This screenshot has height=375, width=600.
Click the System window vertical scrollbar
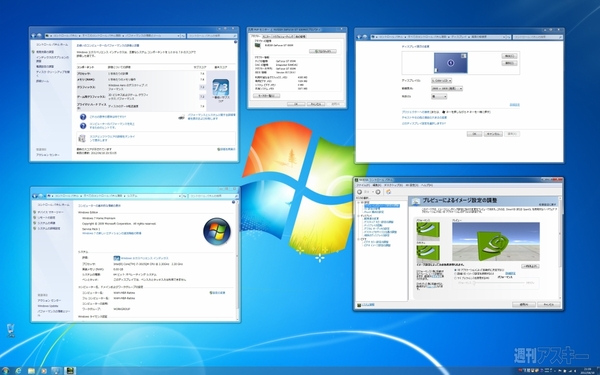pyautogui.click(x=238, y=260)
